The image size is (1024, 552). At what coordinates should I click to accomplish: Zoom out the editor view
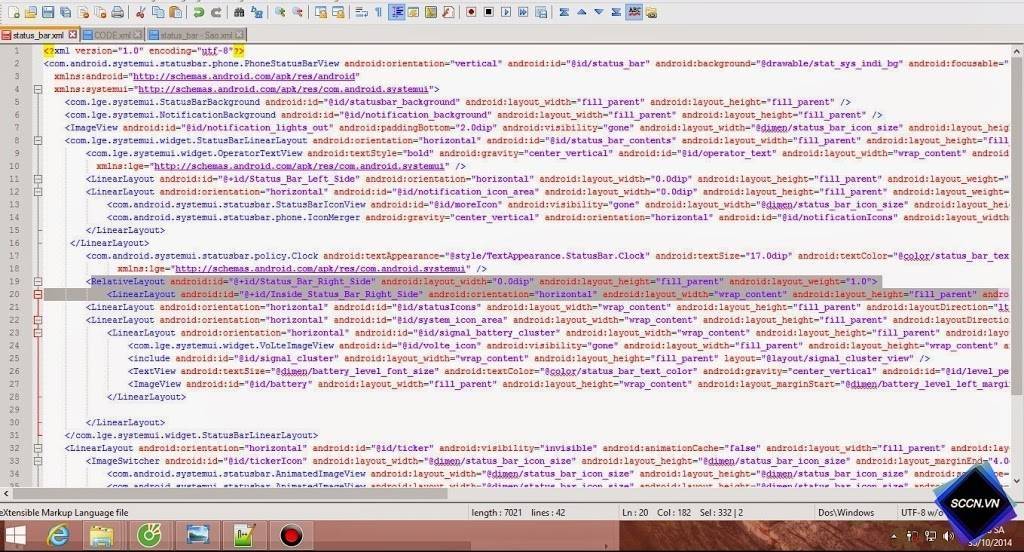pos(297,12)
